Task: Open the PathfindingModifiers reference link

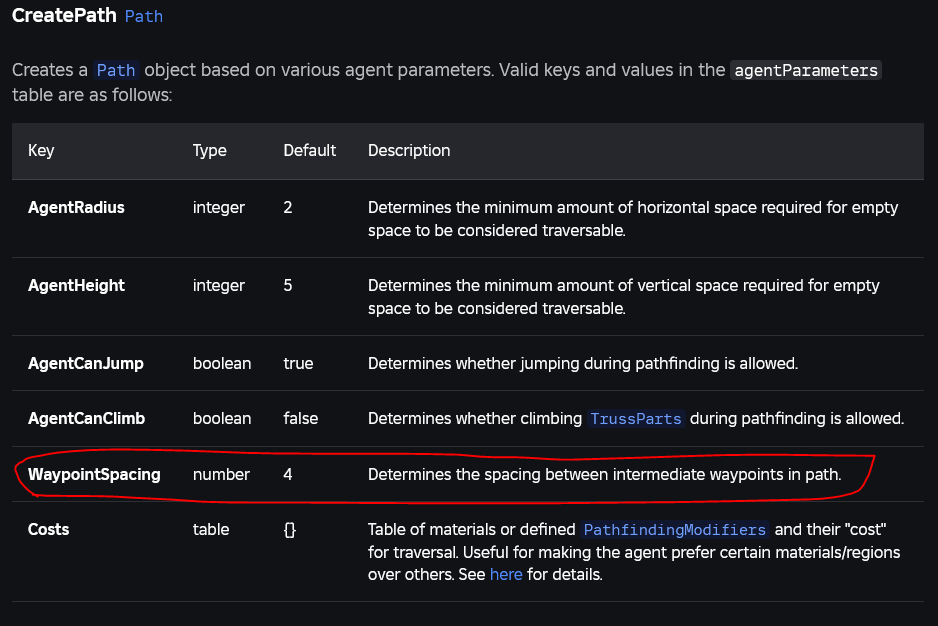Action: 674,530
